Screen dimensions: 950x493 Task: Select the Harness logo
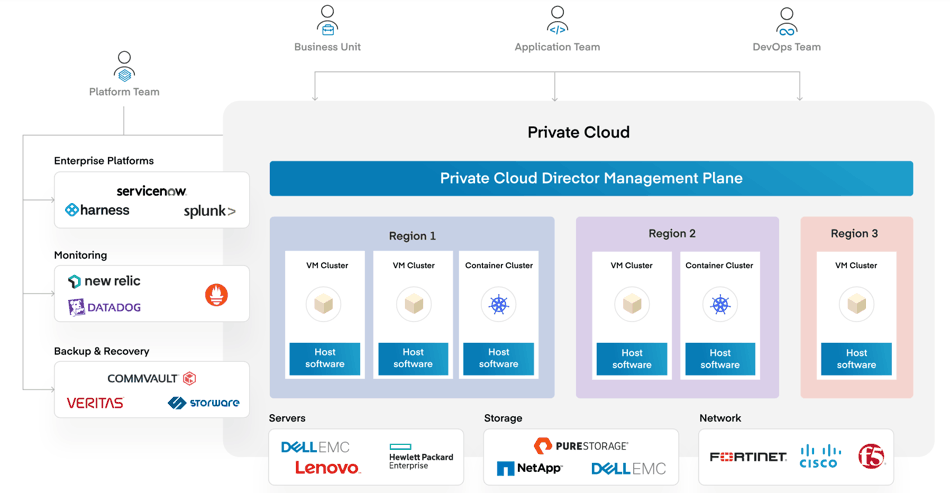click(x=97, y=210)
